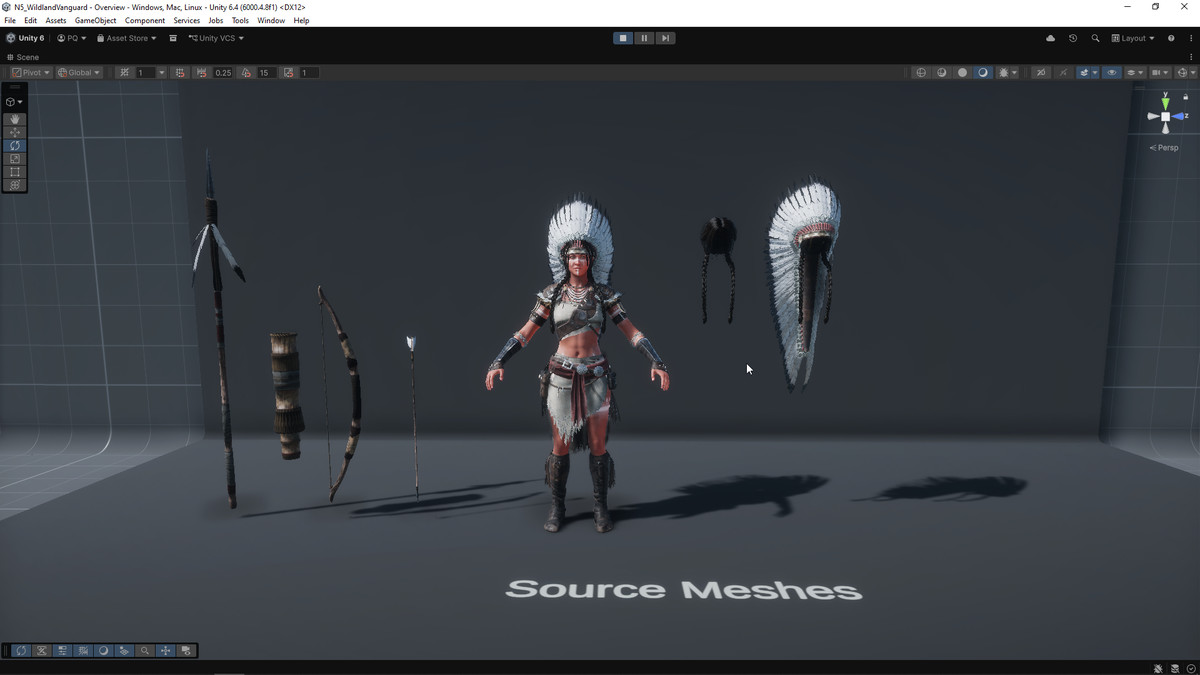This screenshot has height=675, width=1200.
Task: Open global Search magnifier in main toolbar
Action: coord(1095,38)
